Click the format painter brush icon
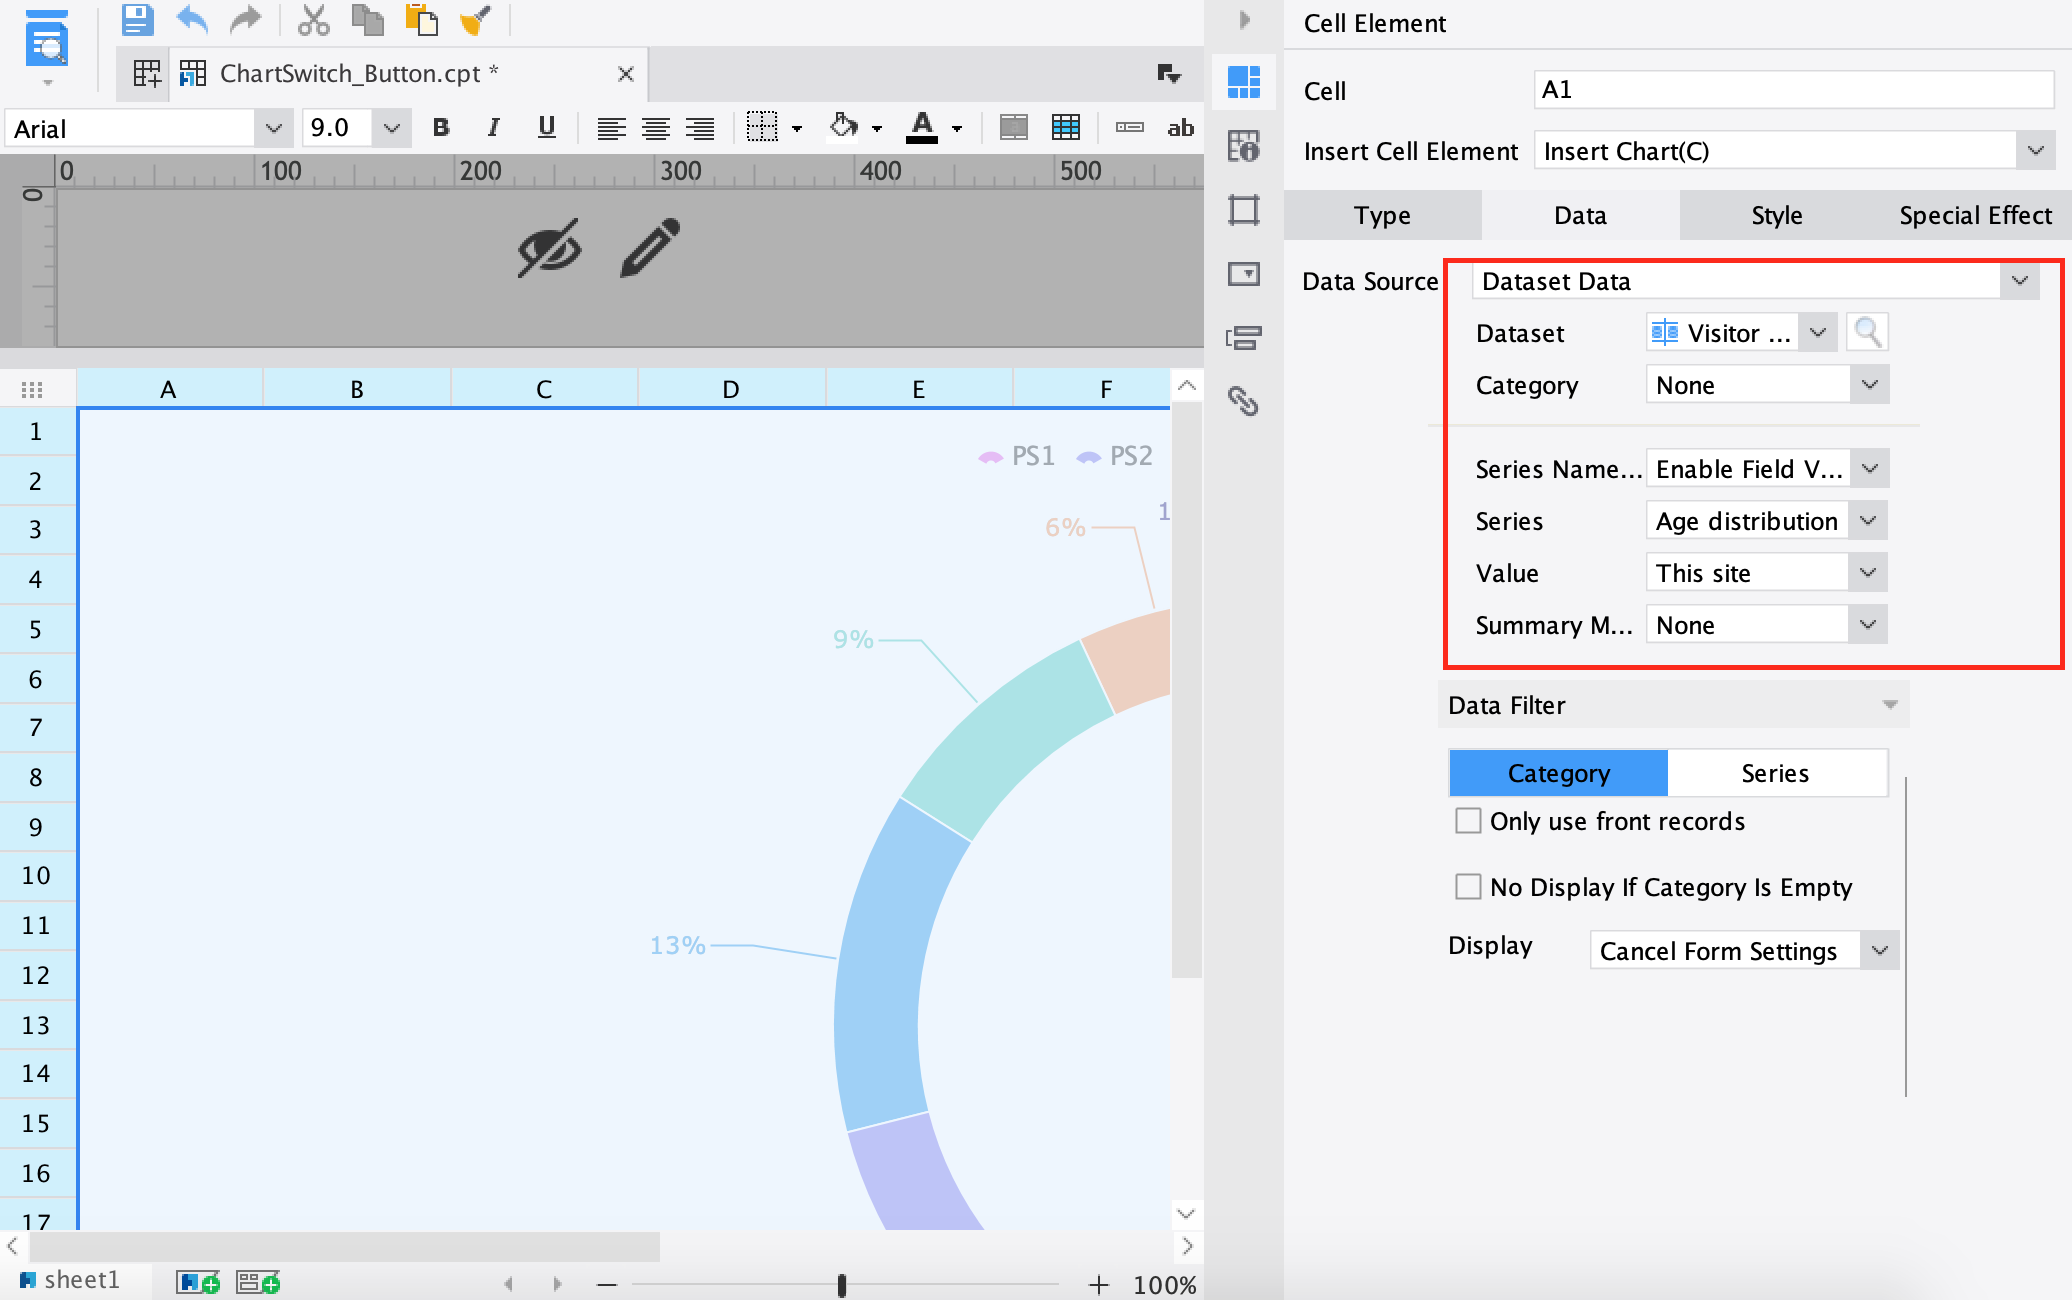Viewport: 2072px width, 1300px height. pyautogui.click(x=475, y=19)
